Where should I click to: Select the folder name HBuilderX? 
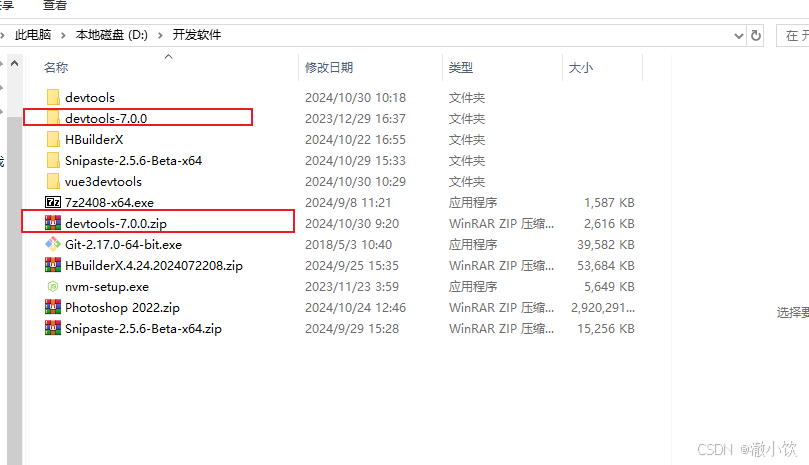94,140
